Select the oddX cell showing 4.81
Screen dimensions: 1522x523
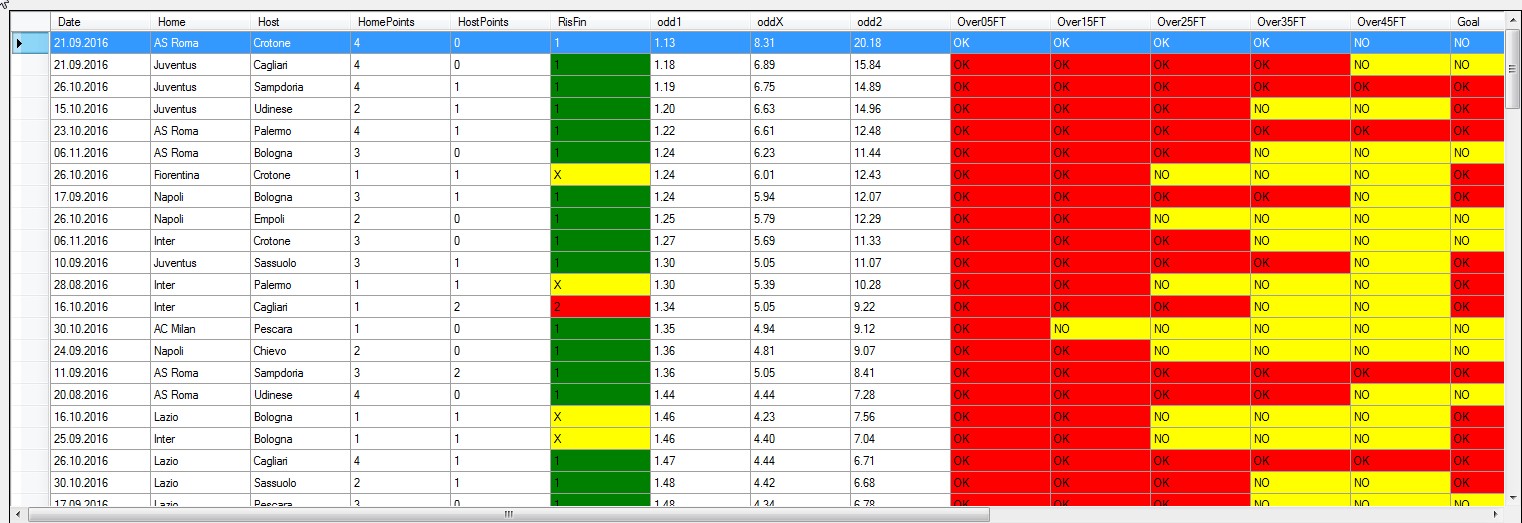tap(800, 351)
